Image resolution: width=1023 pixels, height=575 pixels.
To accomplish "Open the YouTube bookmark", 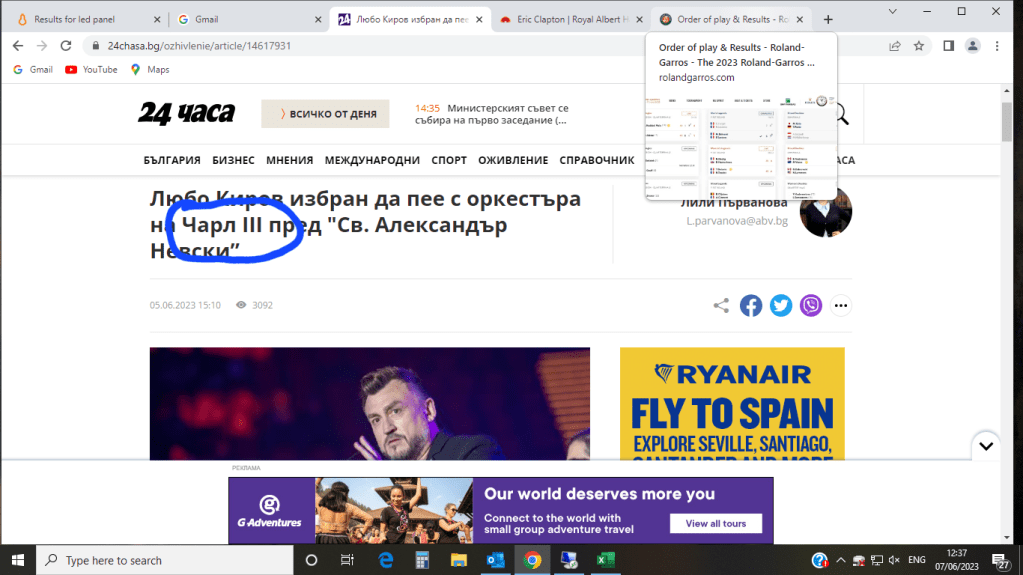I will coord(91,70).
